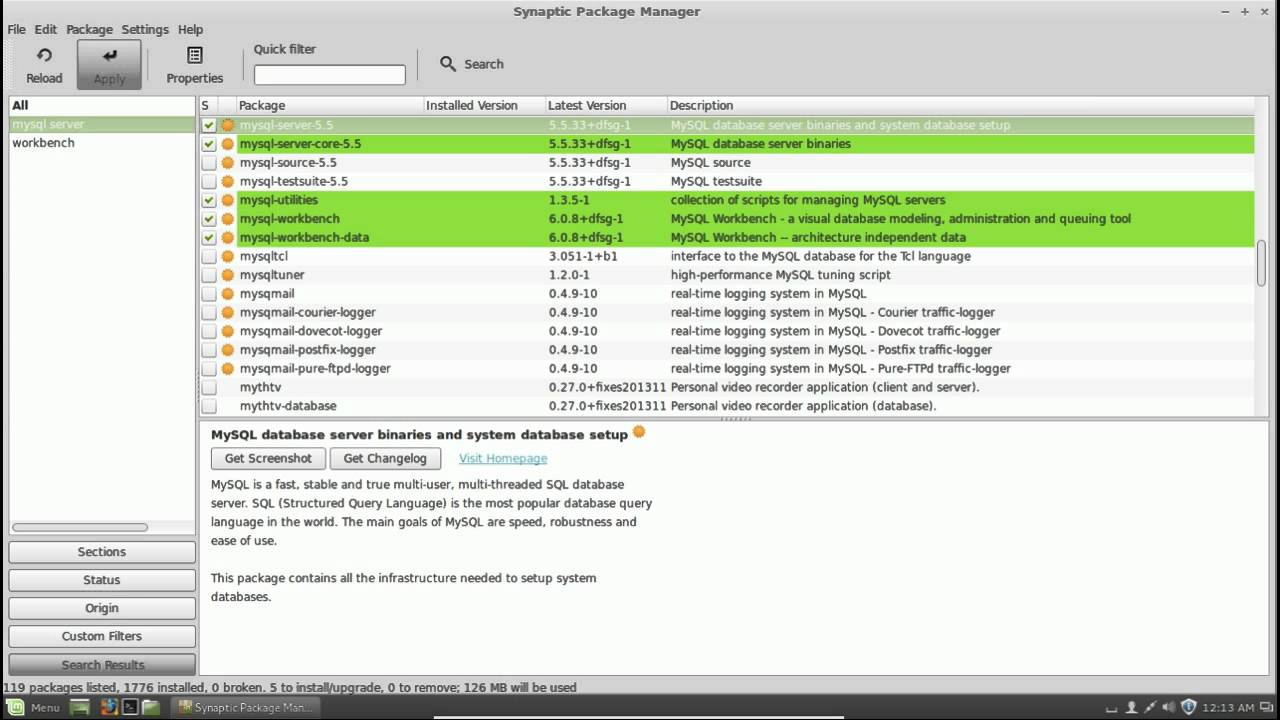Viewport: 1280px width, 720px height.
Task: Toggle the mysql-workbench-data checkbox
Action: [209, 238]
